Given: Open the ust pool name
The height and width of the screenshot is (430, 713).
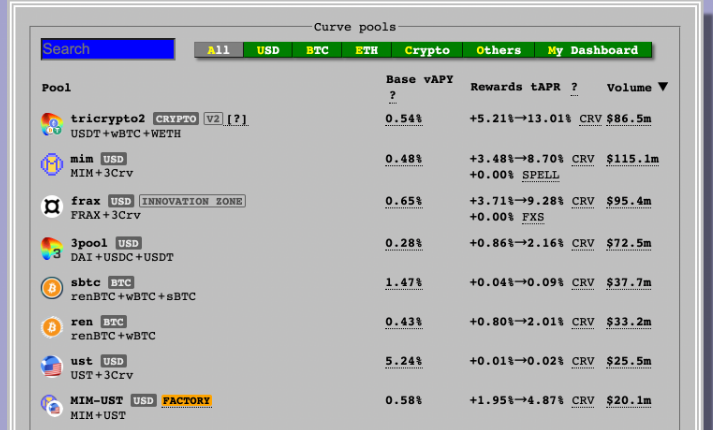Looking at the screenshot, I should click(x=82, y=361).
